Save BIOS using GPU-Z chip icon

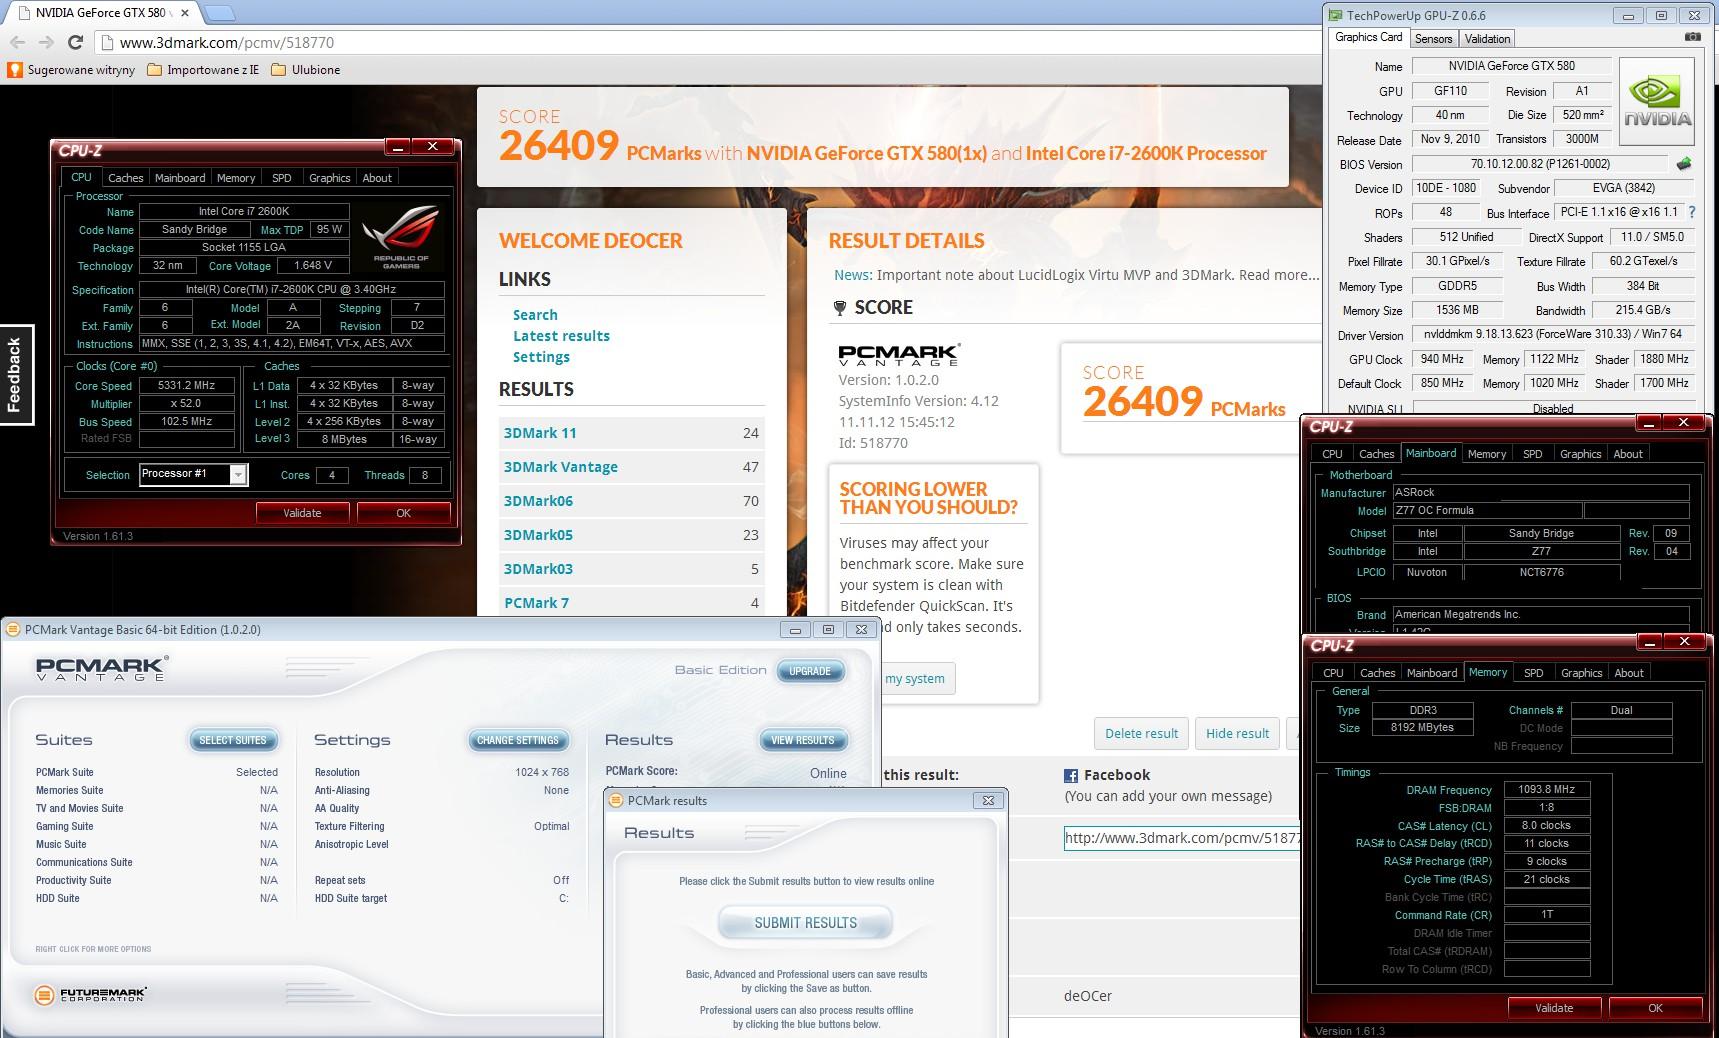(x=1684, y=164)
